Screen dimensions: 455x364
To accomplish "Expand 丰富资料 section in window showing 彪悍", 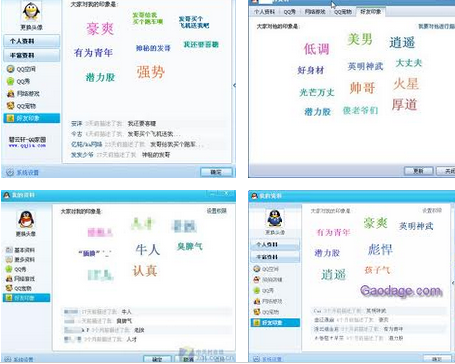I will click(275, 257).
